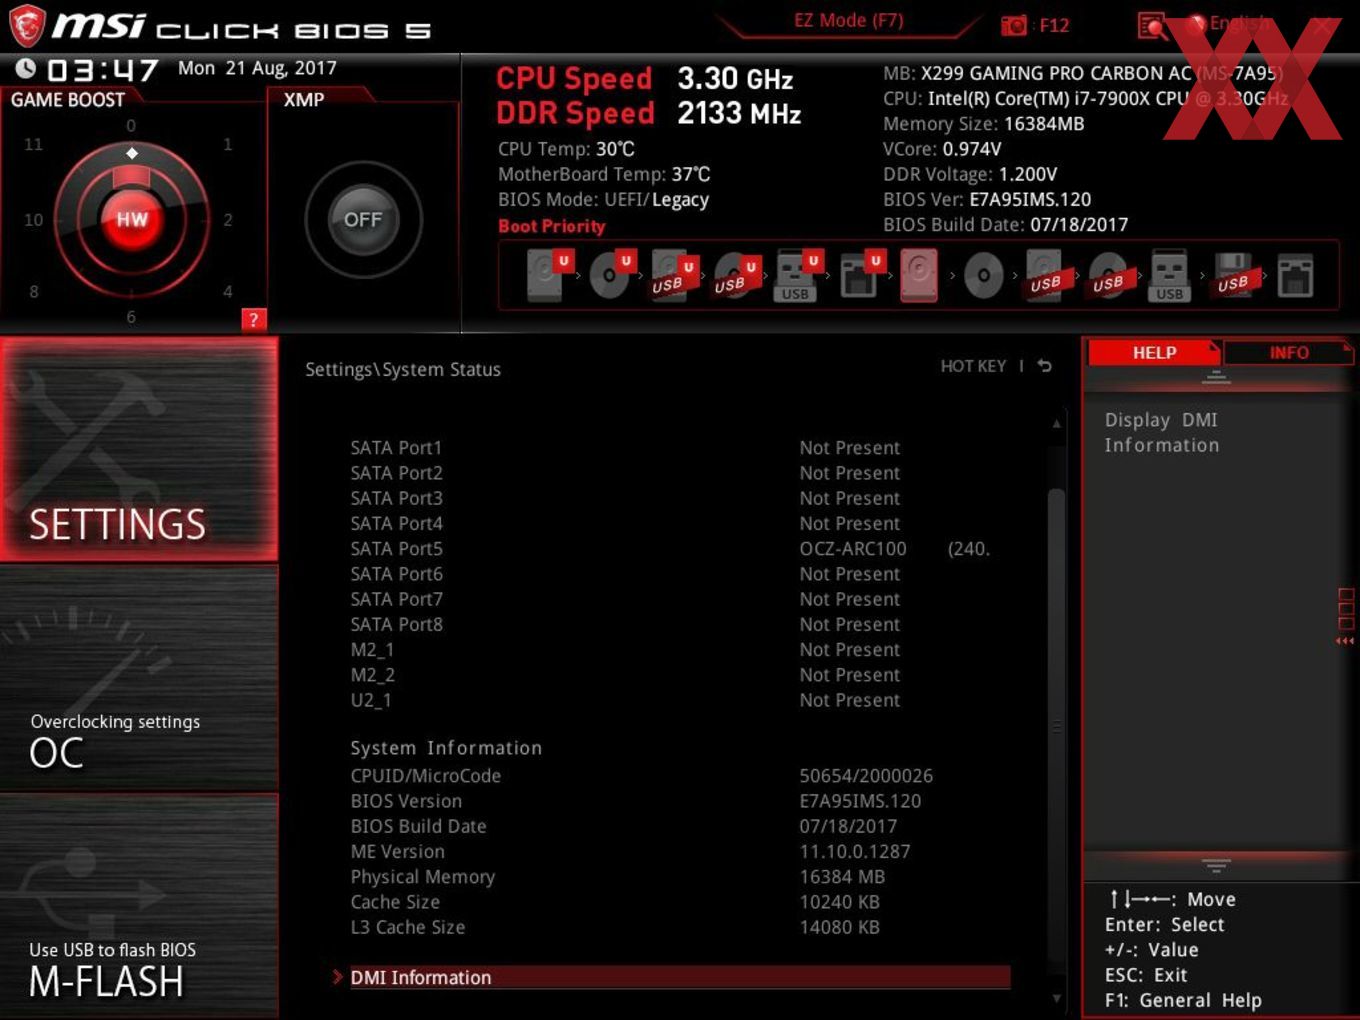1360x1020 pixels.
Task: Toggle the Game Boost HW knob
Action: pyautogui.click(x=132, y=219)
